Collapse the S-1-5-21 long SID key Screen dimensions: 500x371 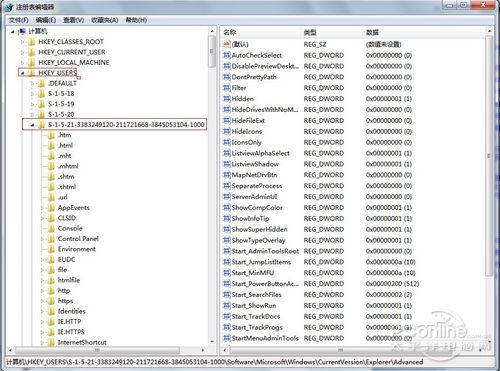pos(32,125)
